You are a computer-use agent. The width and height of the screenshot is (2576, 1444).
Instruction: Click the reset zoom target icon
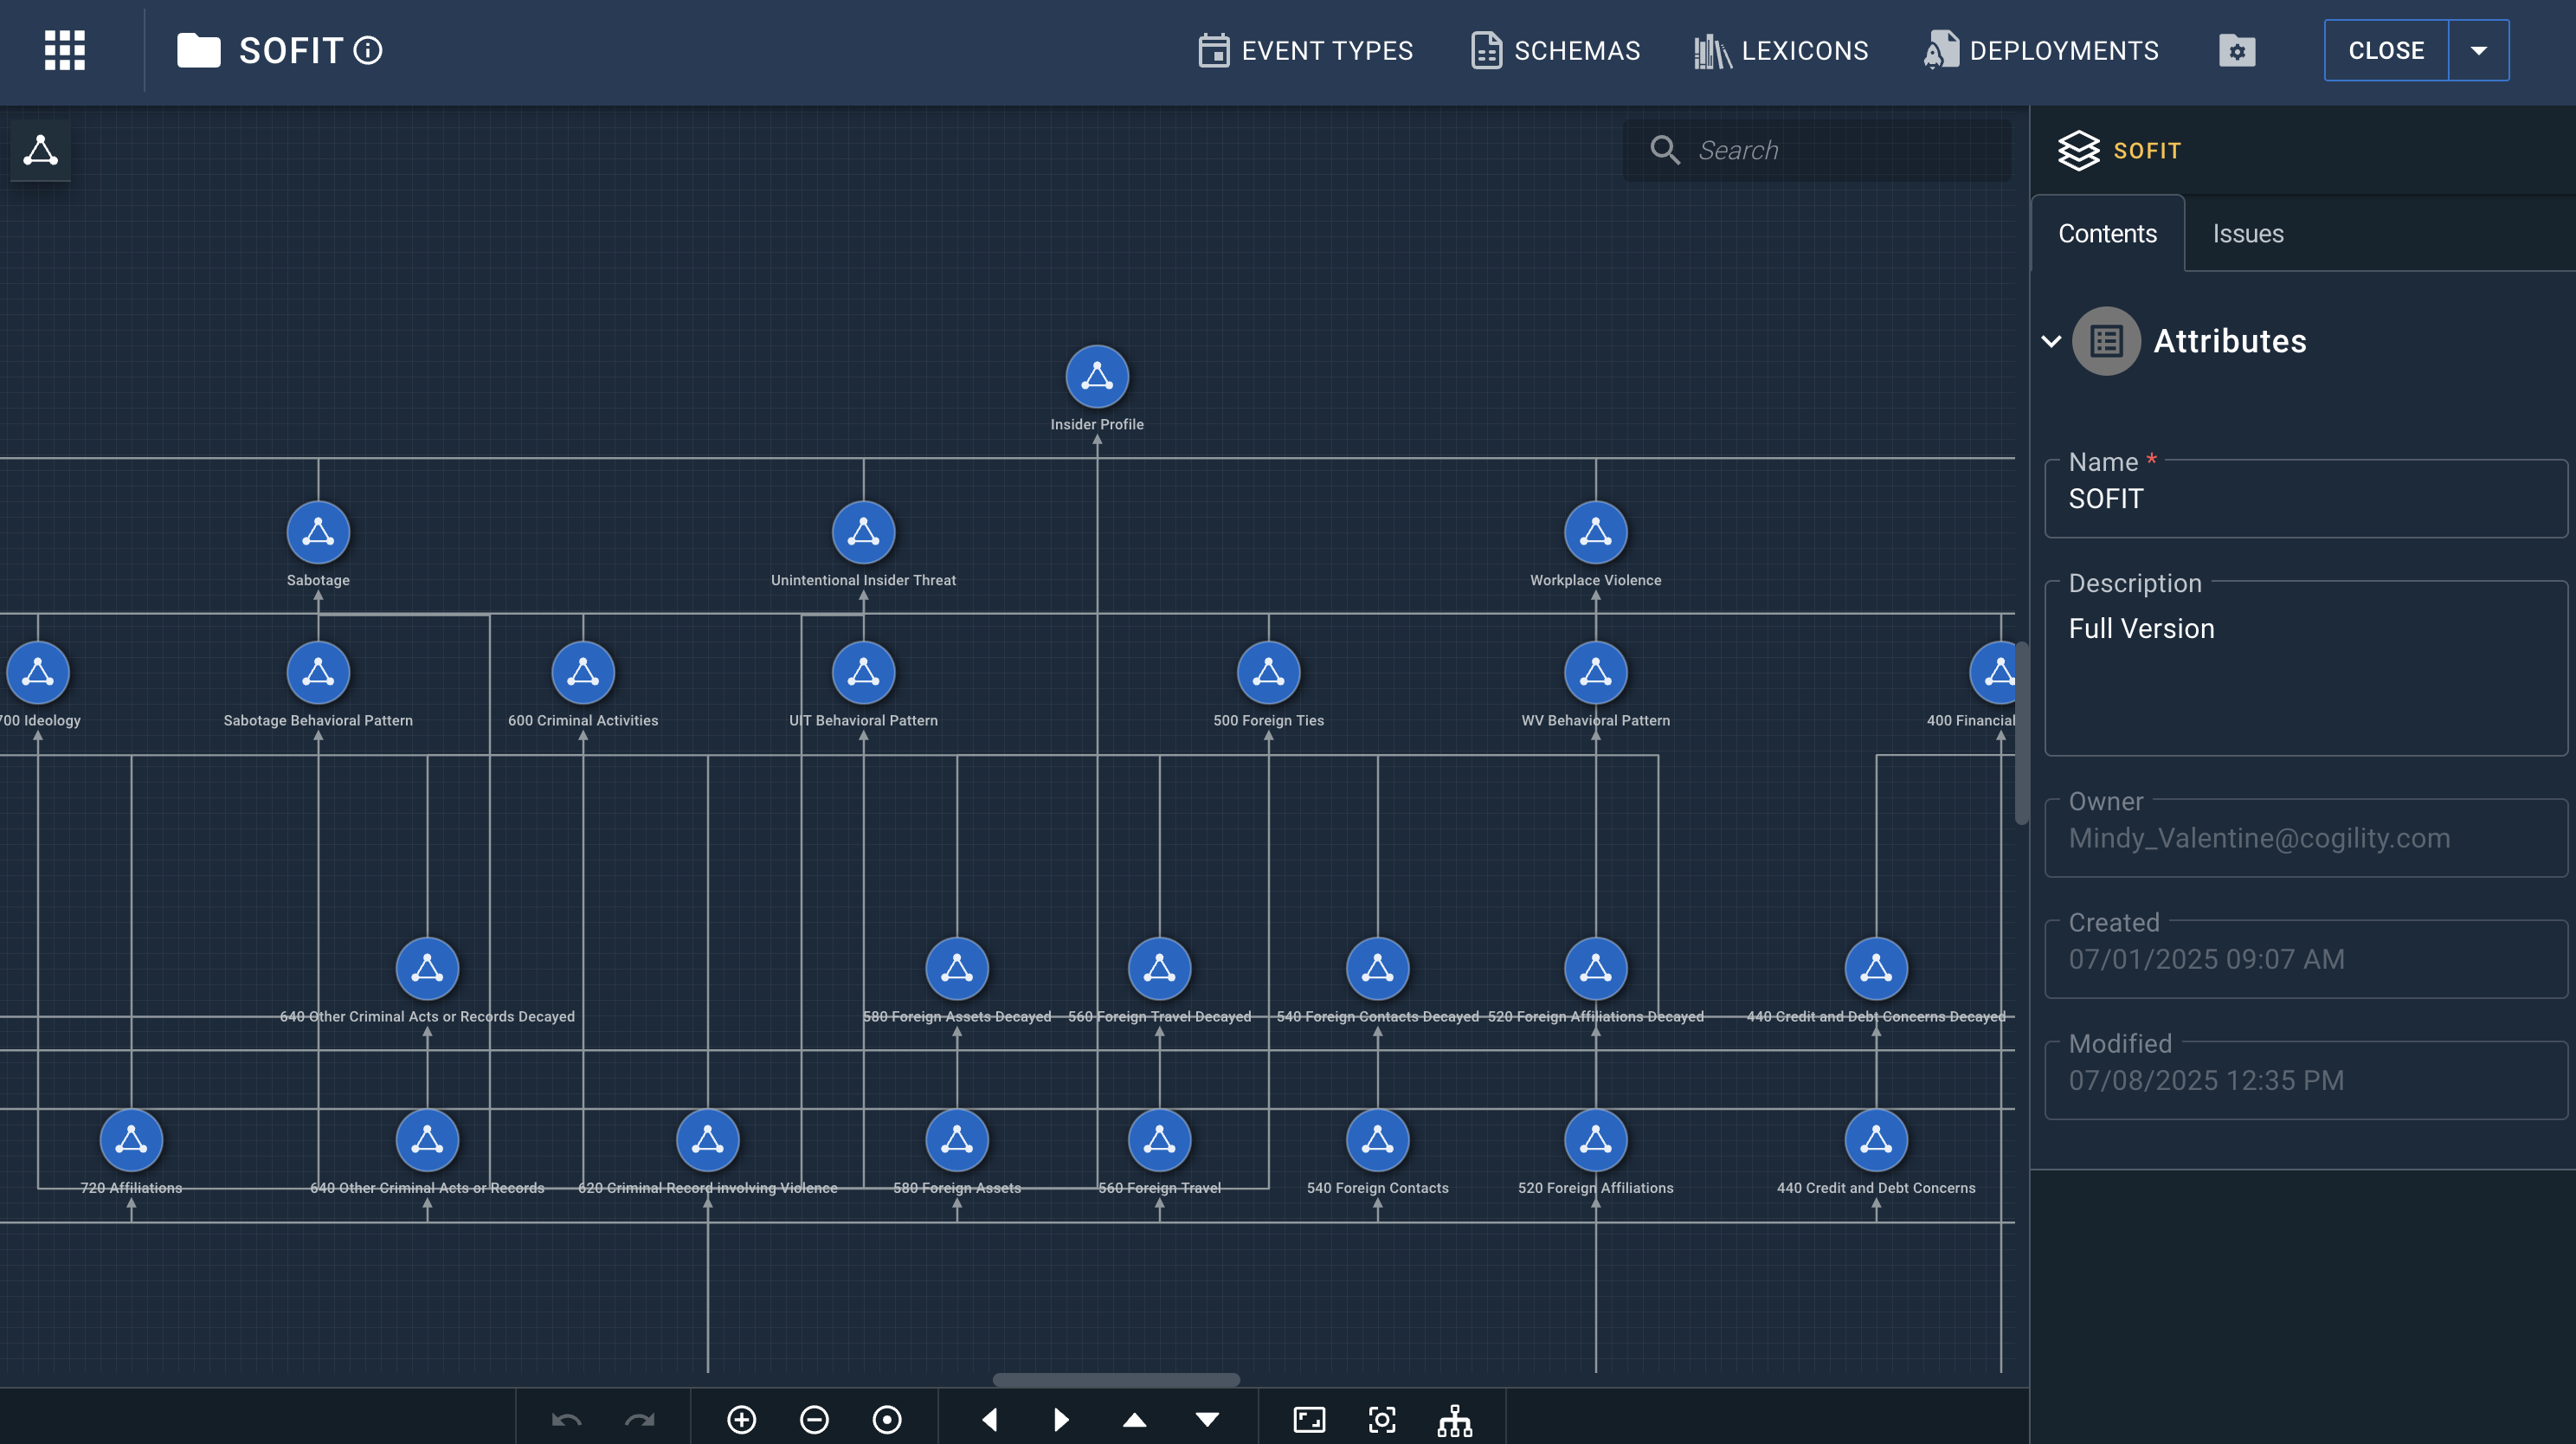[x=887, y=1419]
